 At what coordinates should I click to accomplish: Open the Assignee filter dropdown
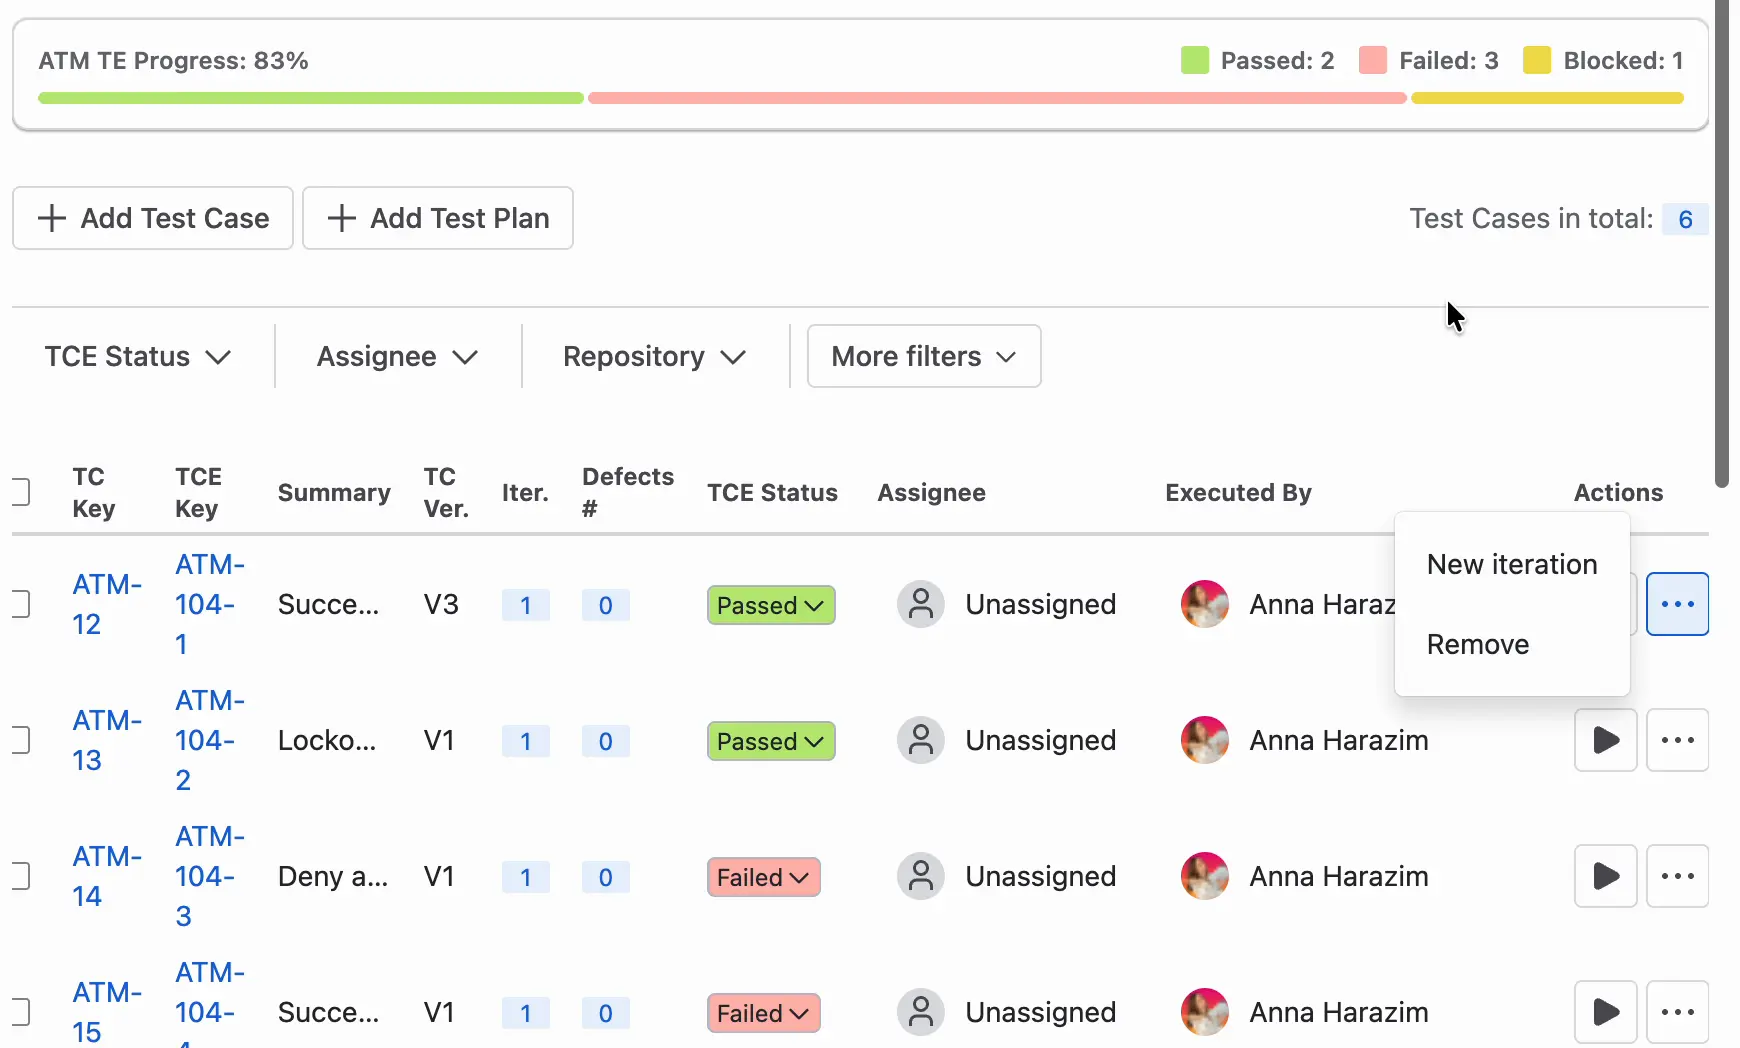click(x=397, y=356)
